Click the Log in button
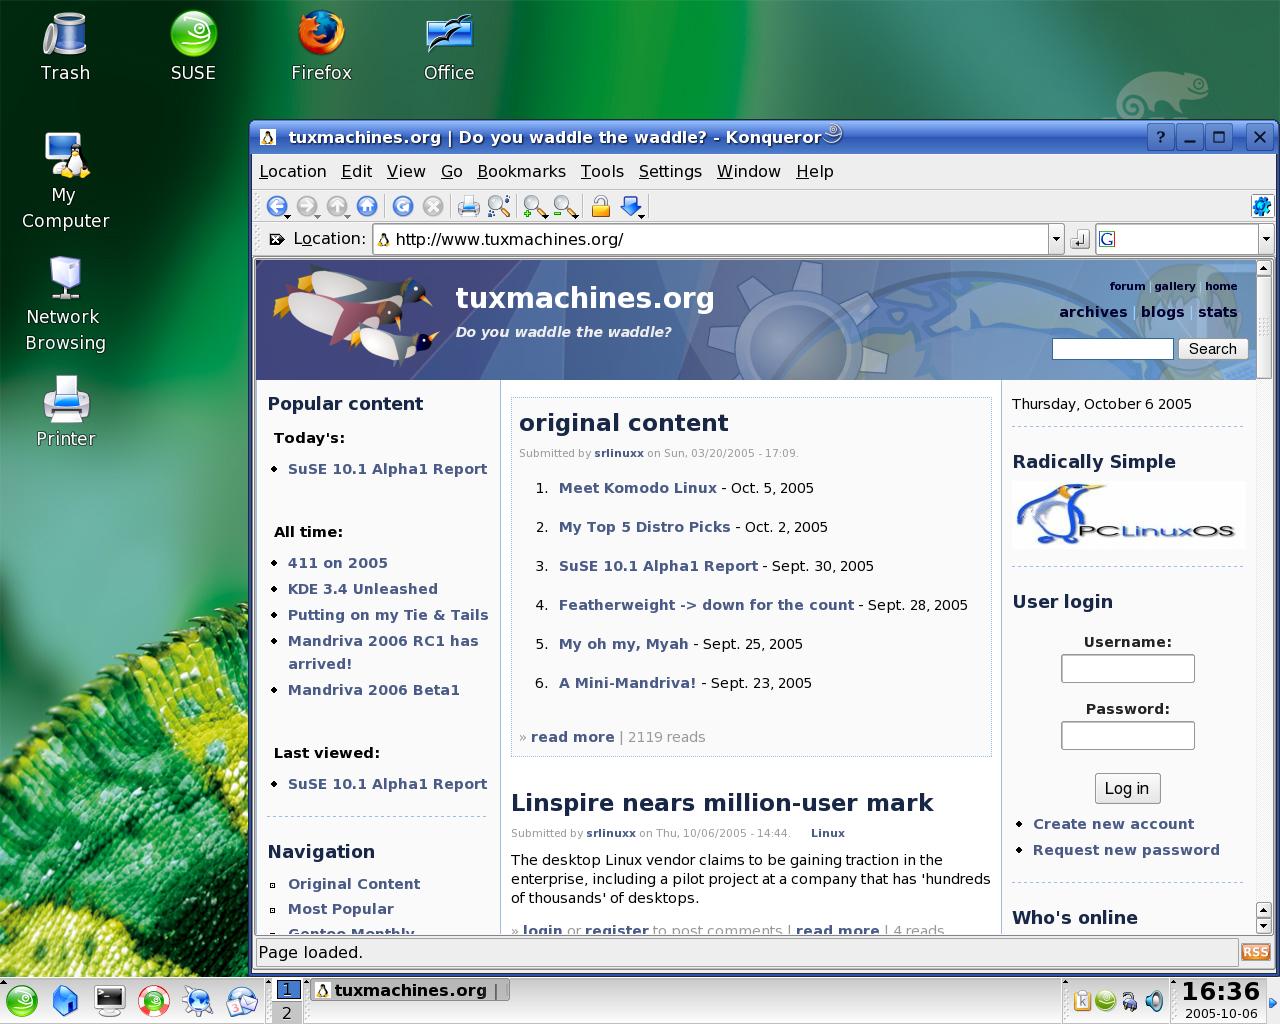 tap(1127, 788)
